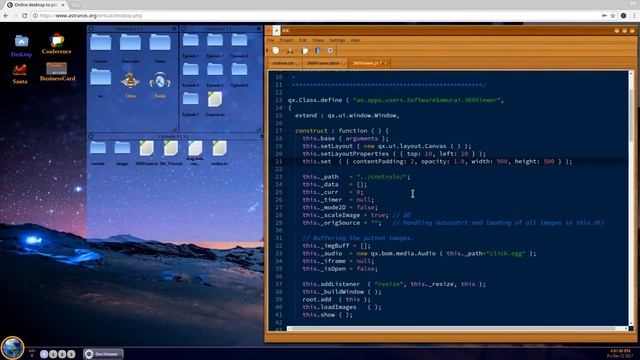The height and width of the screenshot is (360, 640).
Task: Select the first workspace circle in taskbar
Action: [44, 354]
